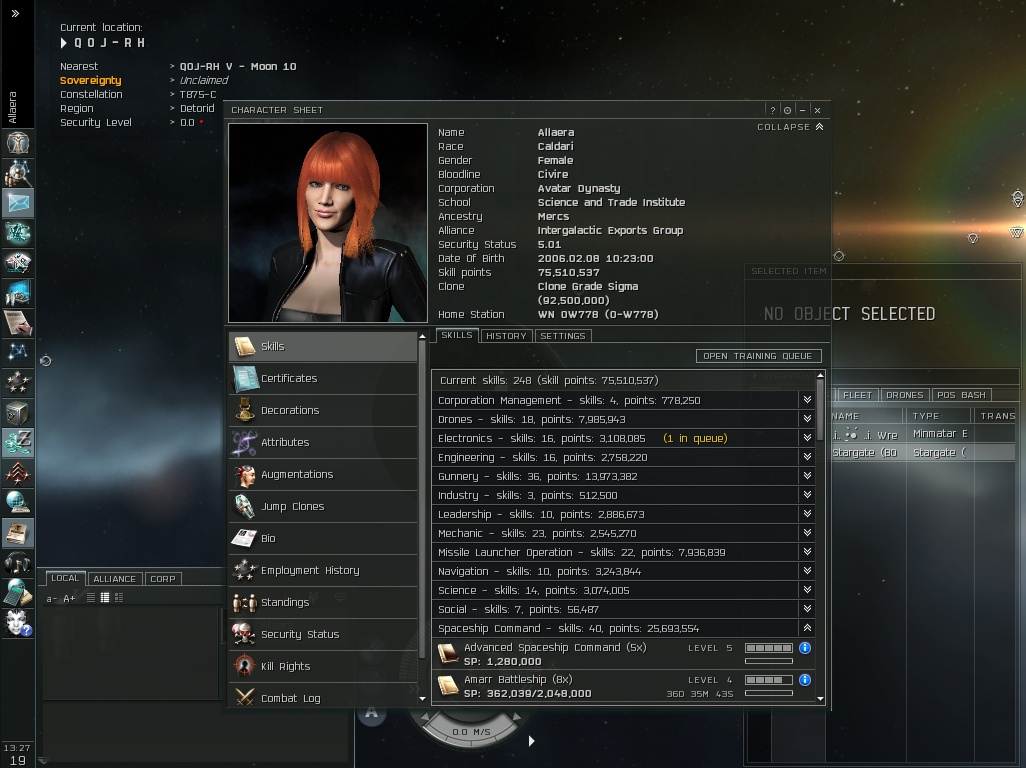Expand the Social skill group
Image resolution: width=1026 pixels, height=768 pixels.
pyautogui.click(x=807, y=609)
